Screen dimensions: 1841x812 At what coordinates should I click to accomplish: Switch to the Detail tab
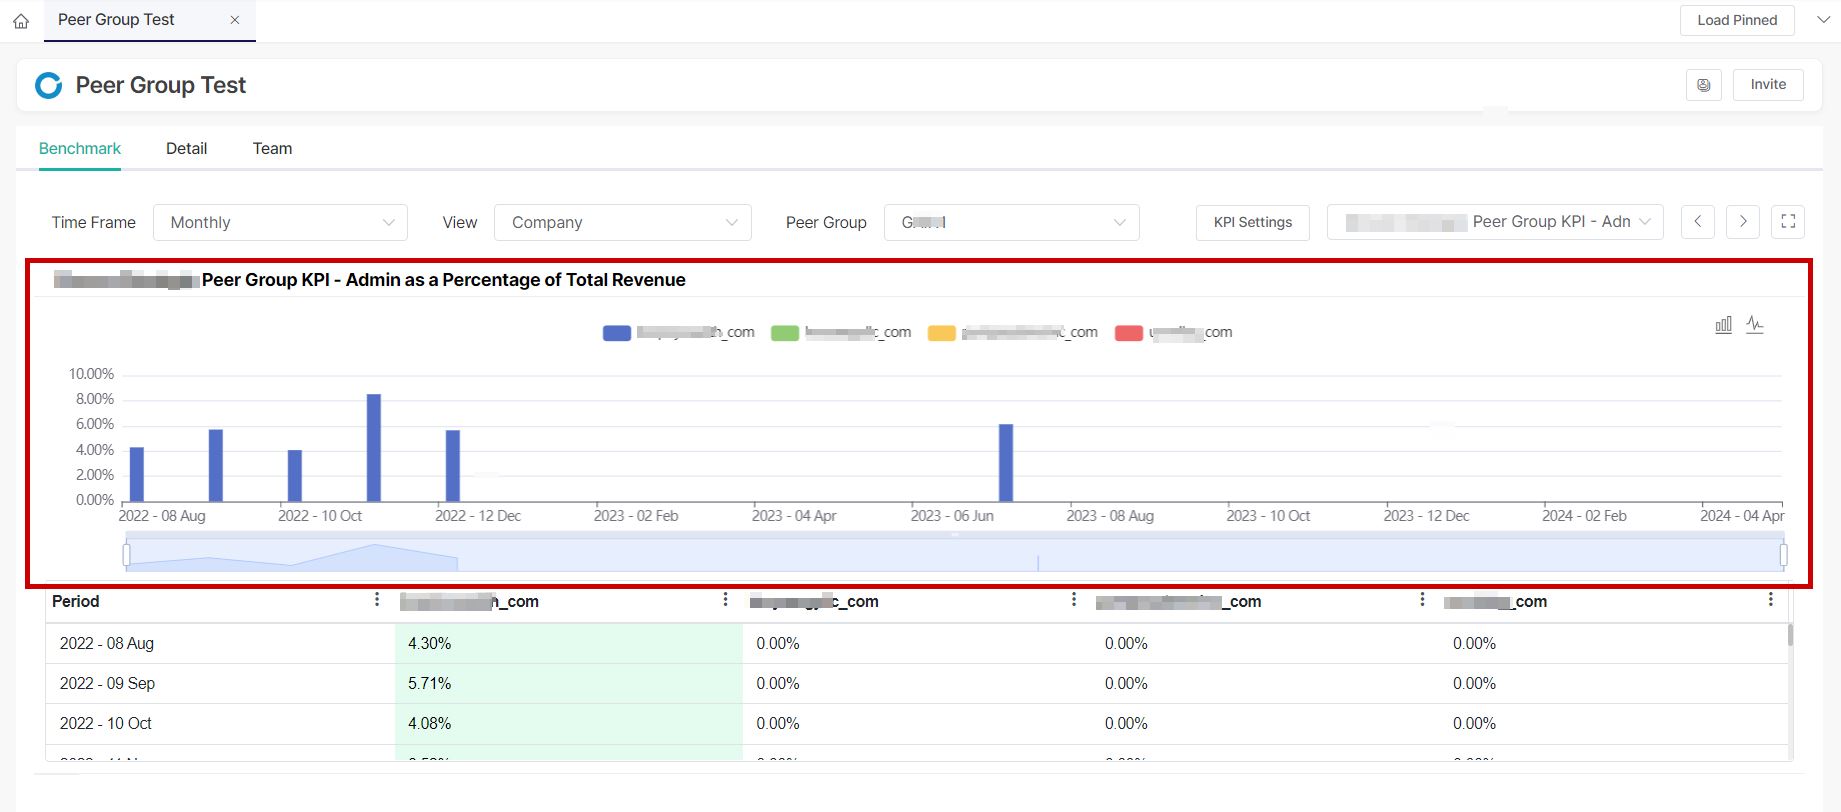[x=186, y=148]
